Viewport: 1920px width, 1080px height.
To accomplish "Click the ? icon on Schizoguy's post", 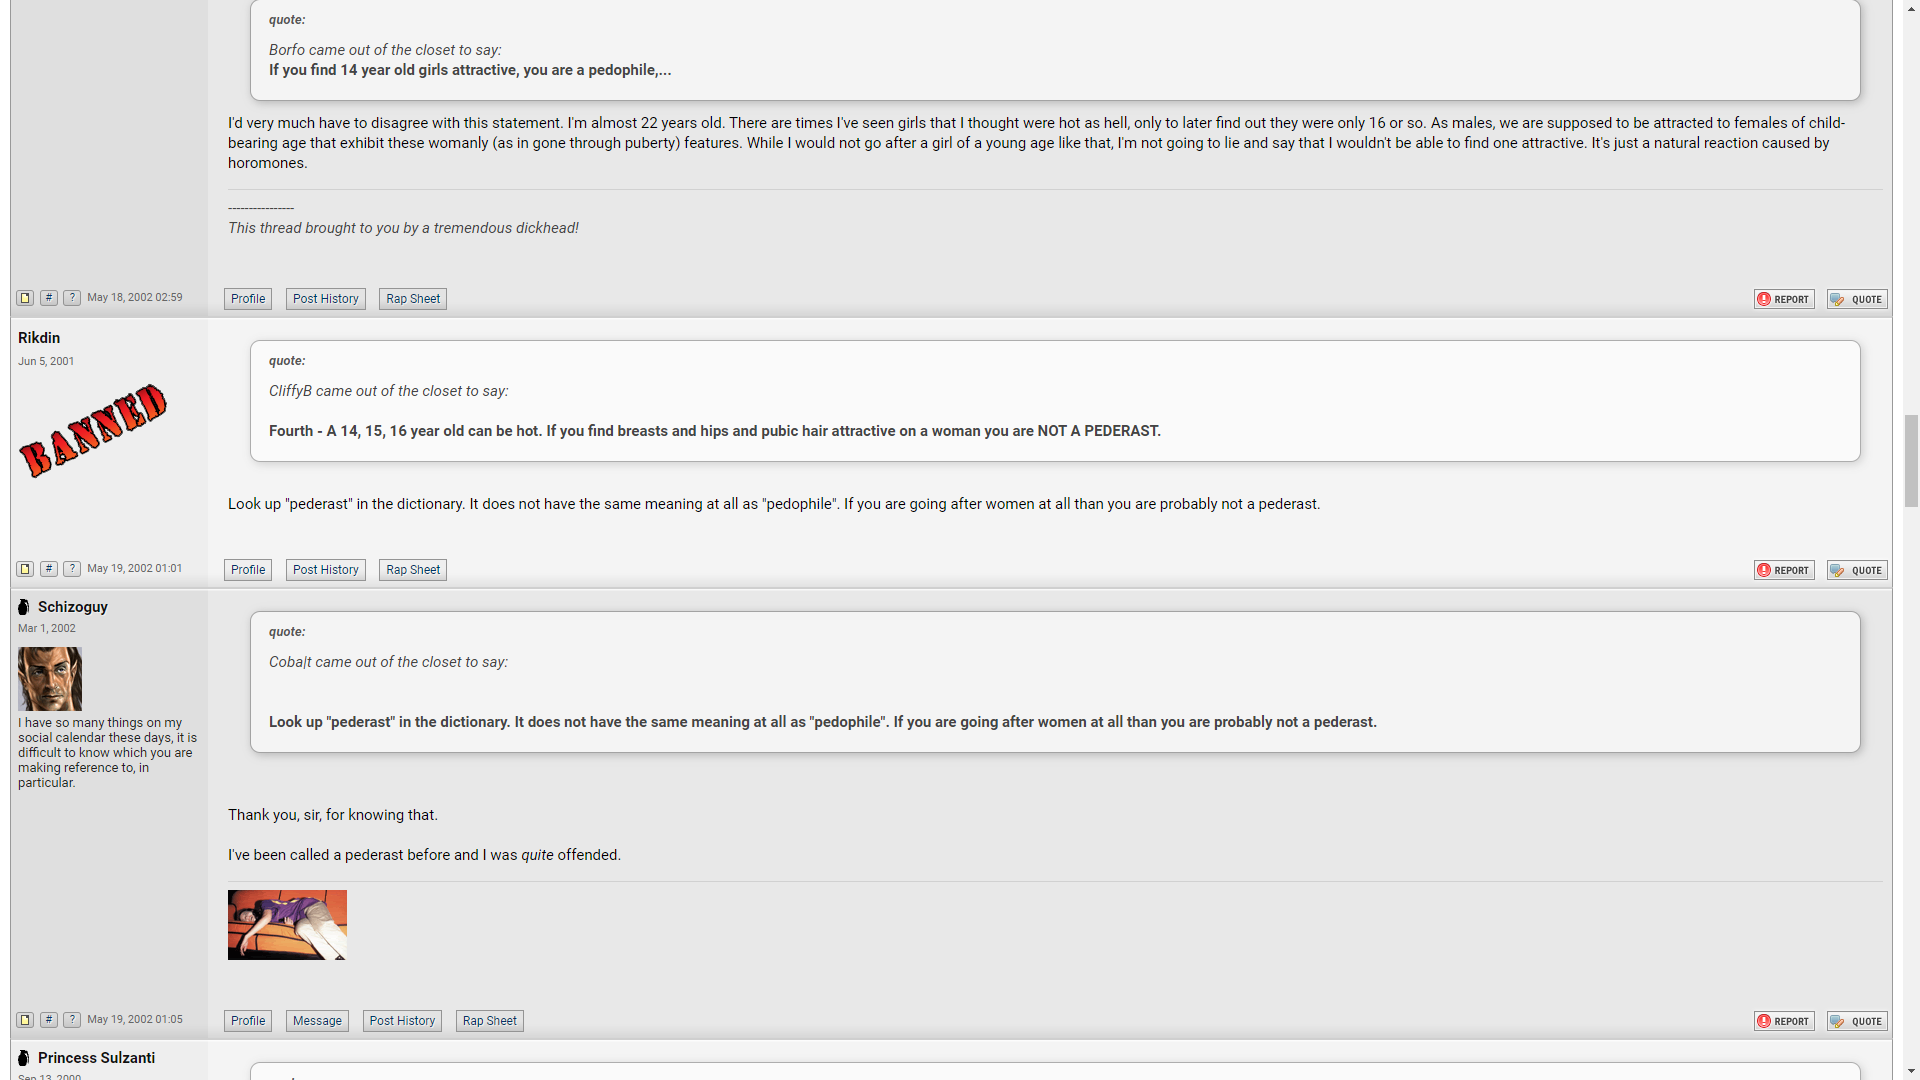I will tap(72, 1020).
